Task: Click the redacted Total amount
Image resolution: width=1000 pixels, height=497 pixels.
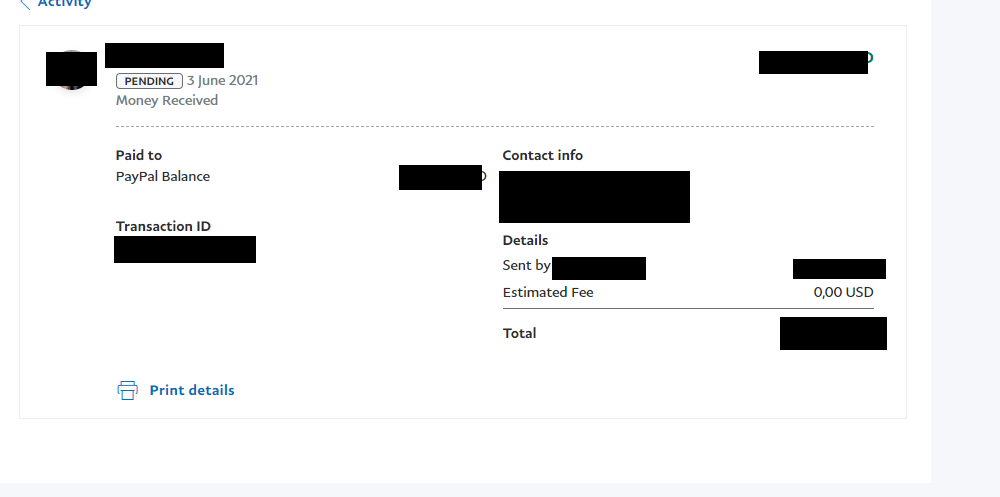Action: 833,333
